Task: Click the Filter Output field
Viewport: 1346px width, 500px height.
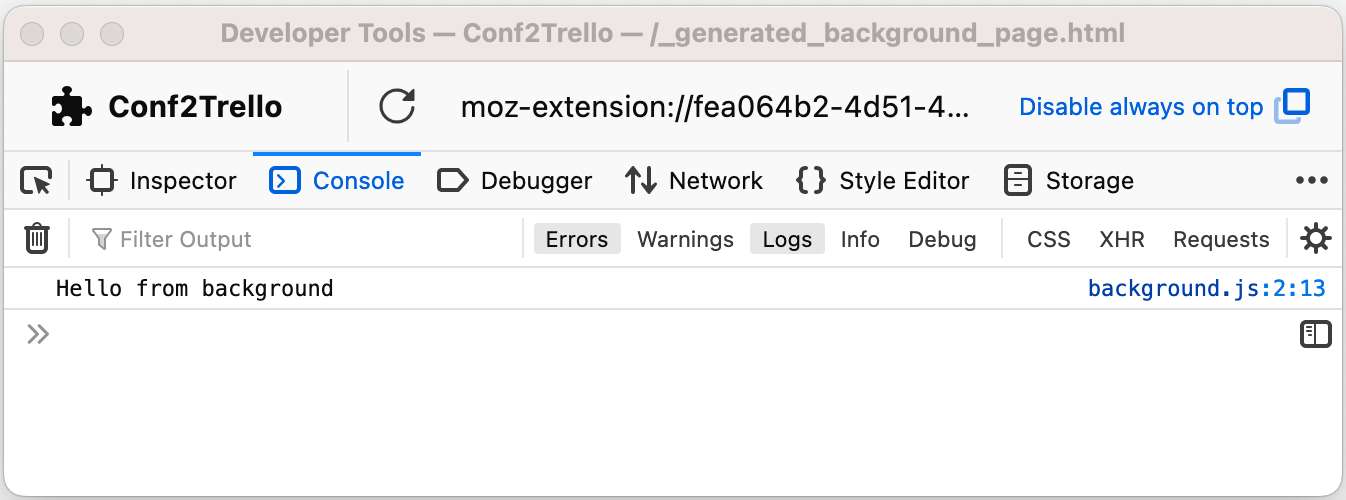Action: (x=300, y=239)
